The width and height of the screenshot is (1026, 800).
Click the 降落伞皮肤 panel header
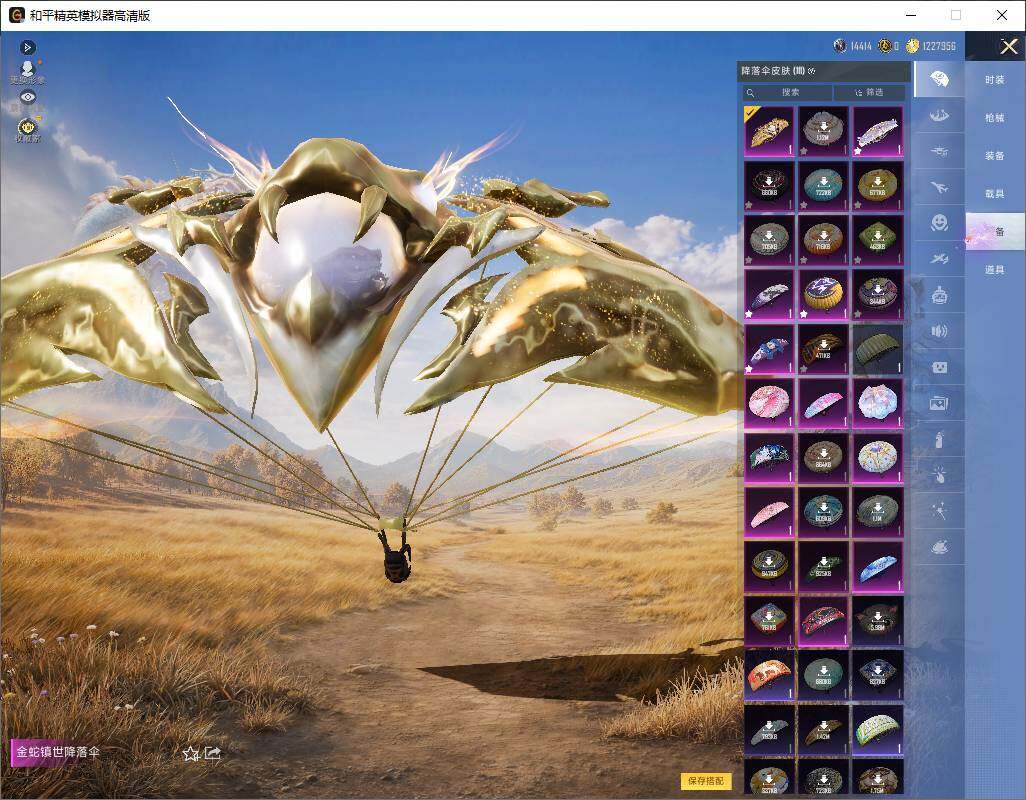(824, 71)
